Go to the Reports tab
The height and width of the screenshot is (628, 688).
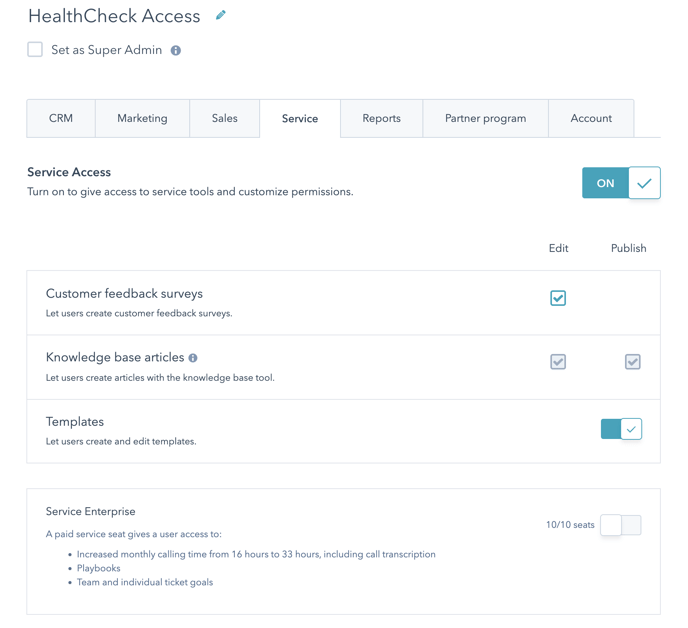click(381, 118)
